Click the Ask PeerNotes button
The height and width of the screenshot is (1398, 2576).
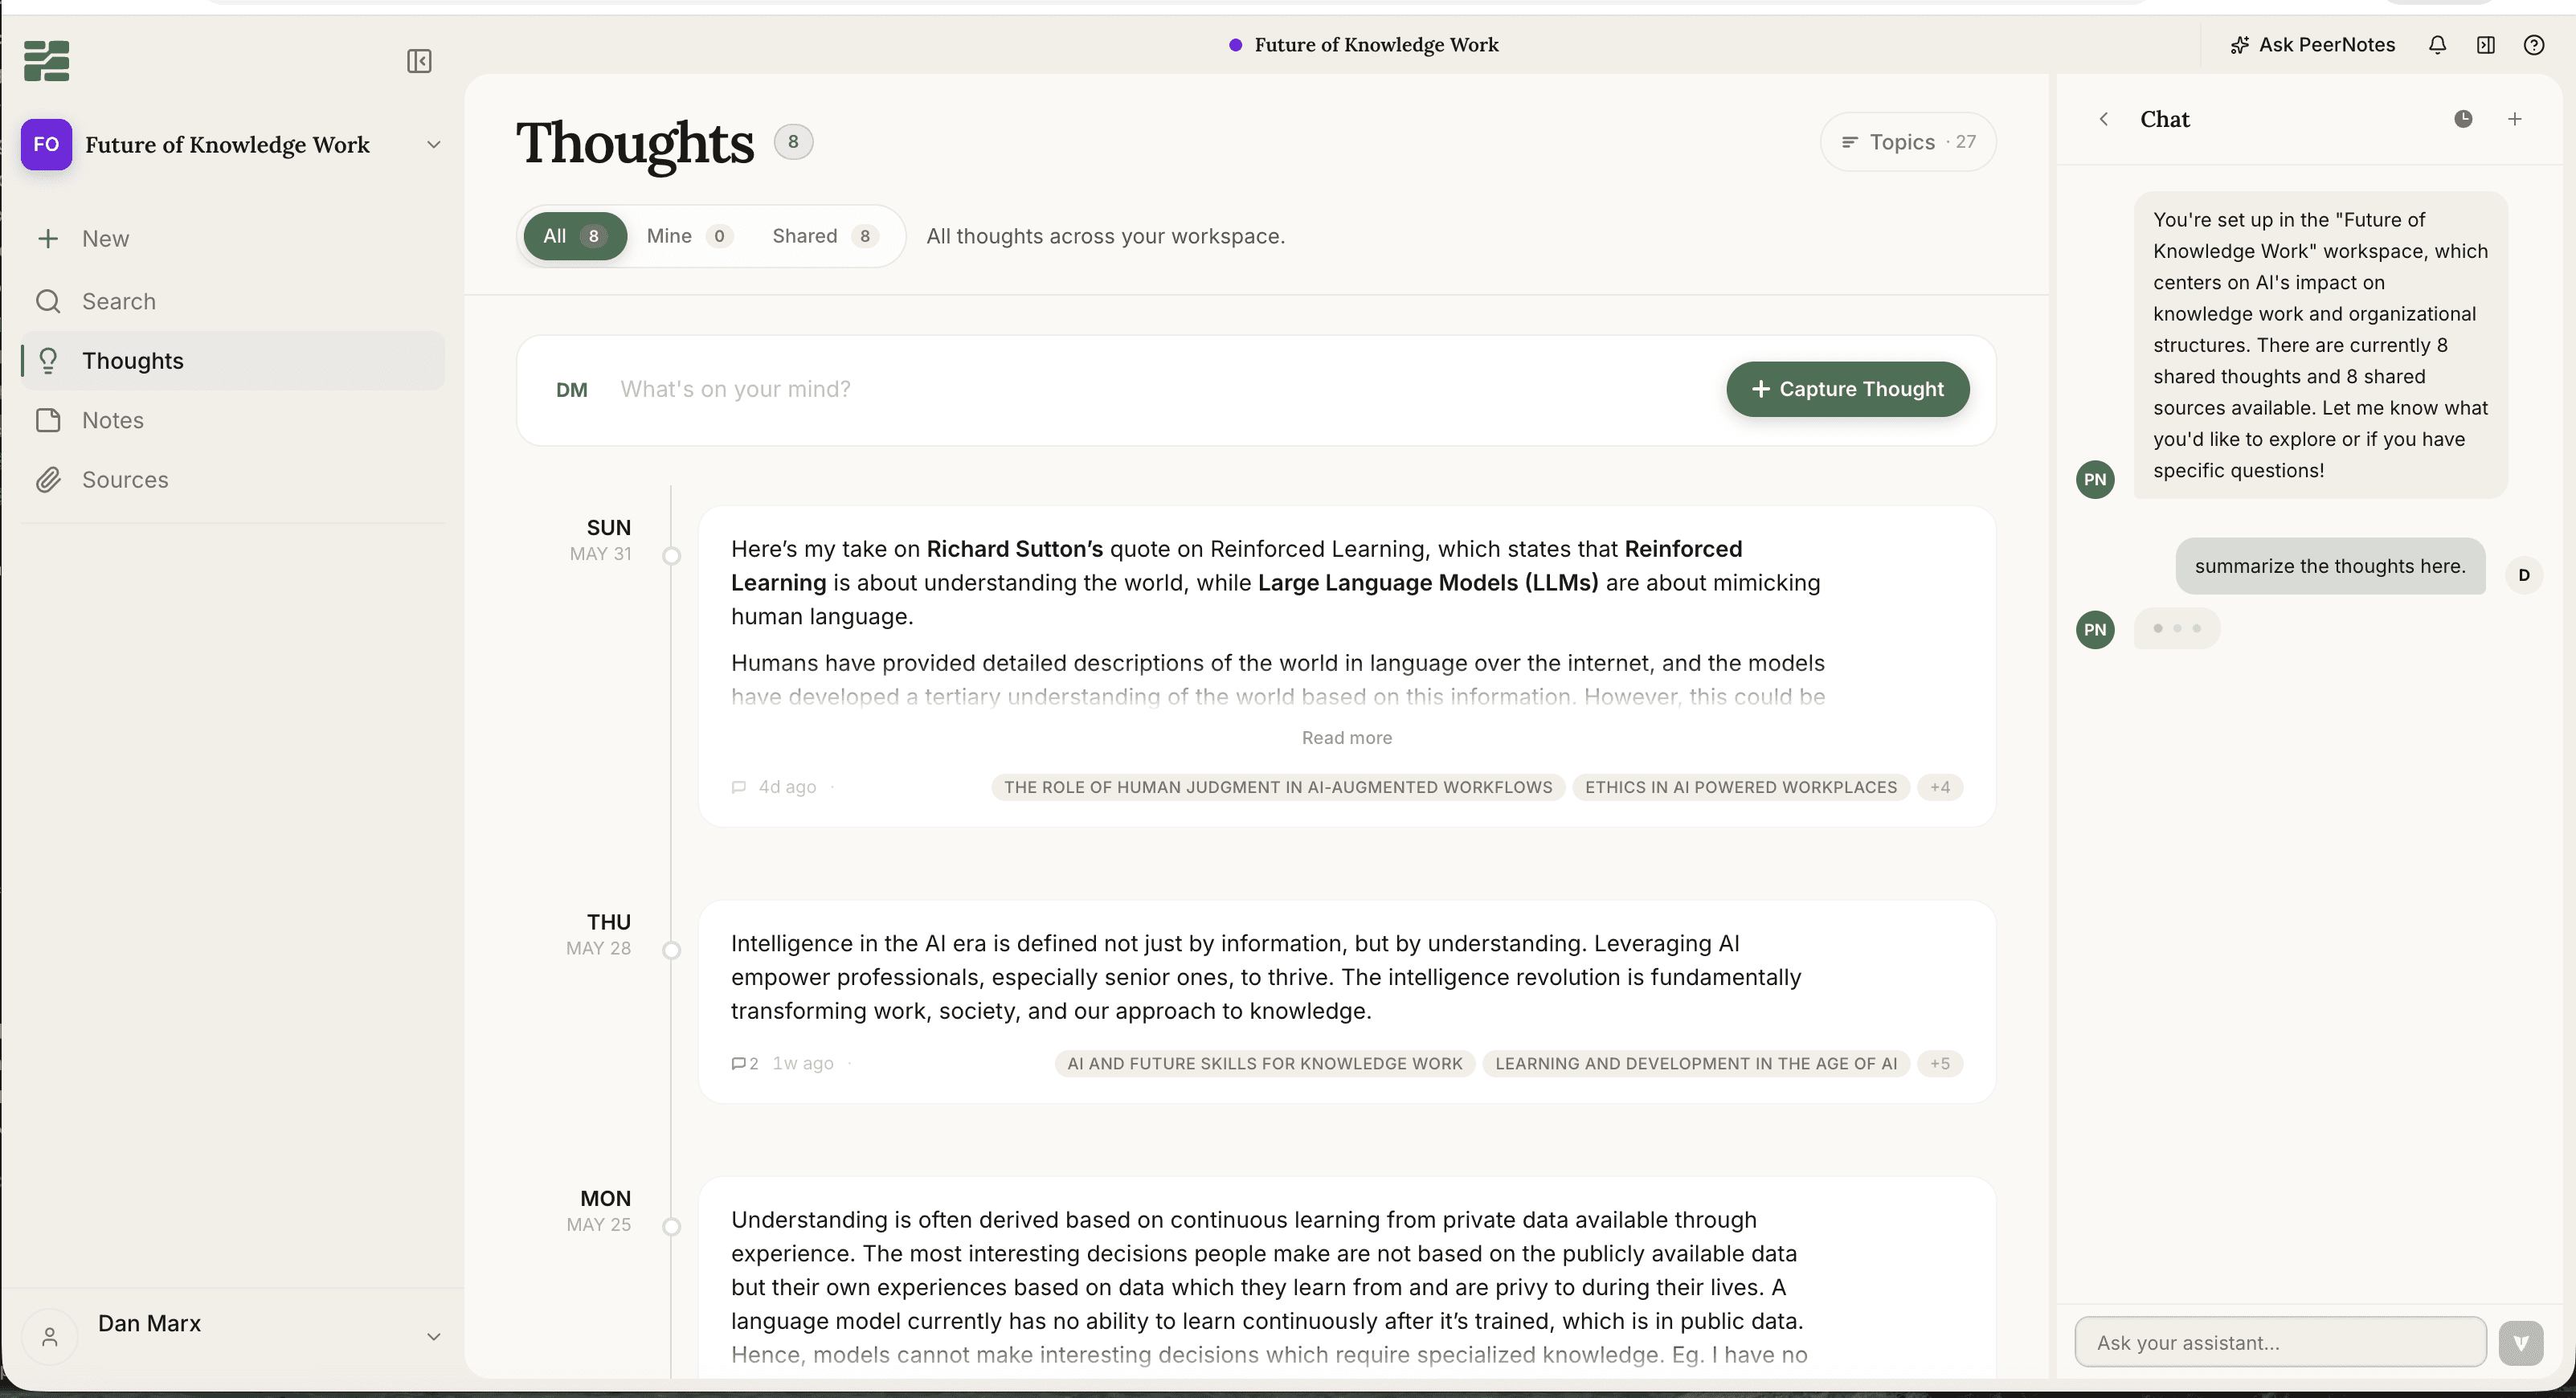click(x=2312, y=44)
